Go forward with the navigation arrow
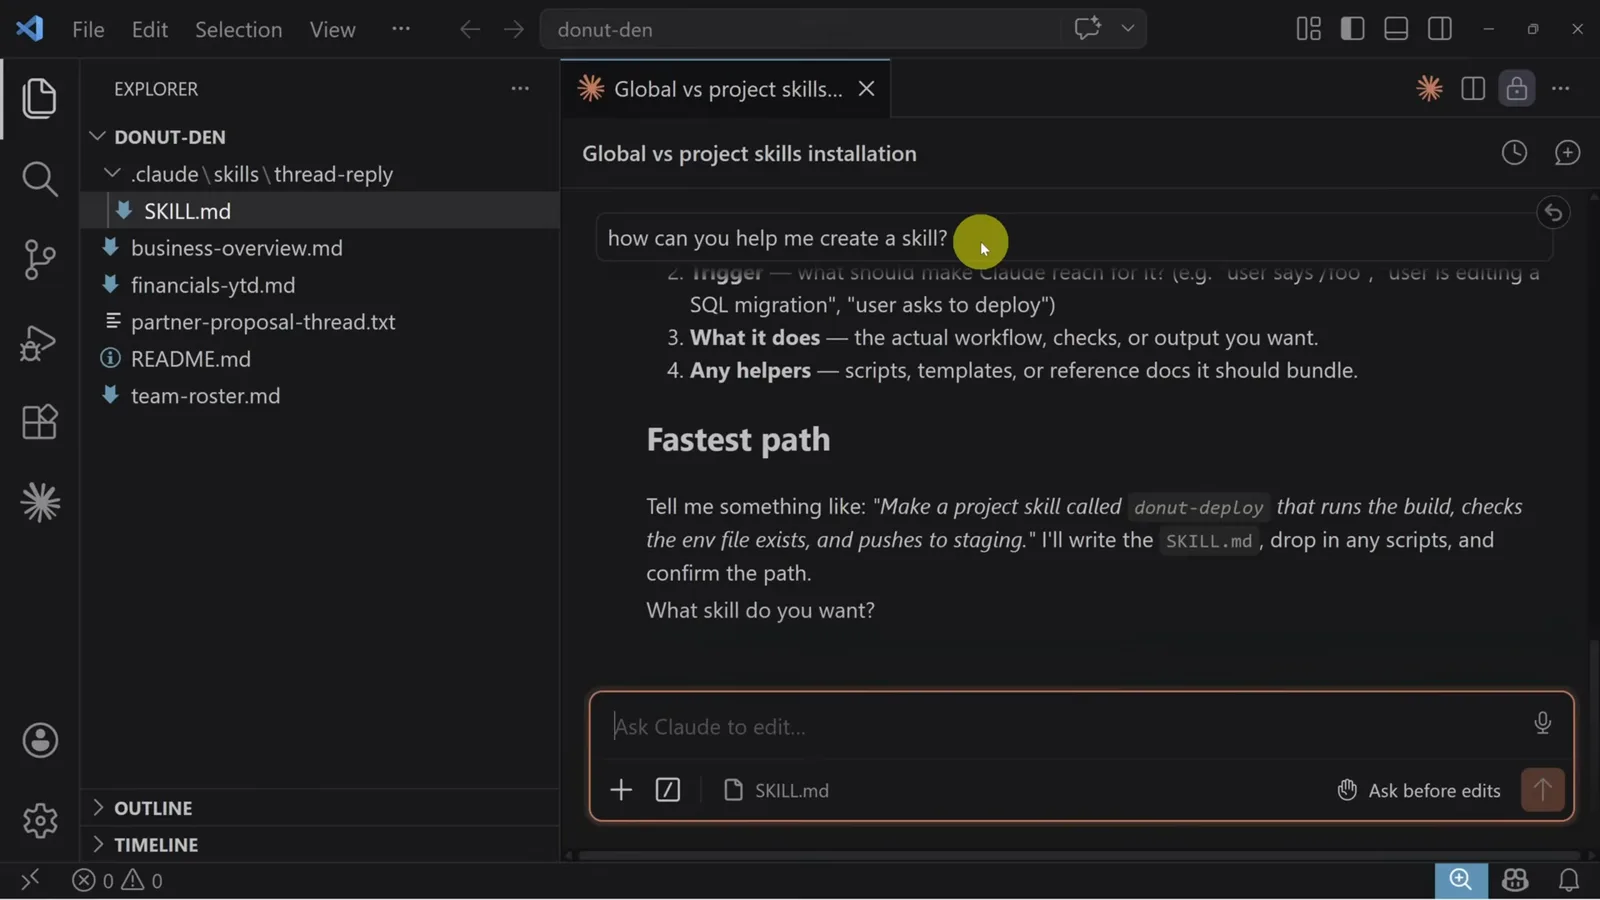The height and width of the screenshot is (900, 1600). pos(513,29)
